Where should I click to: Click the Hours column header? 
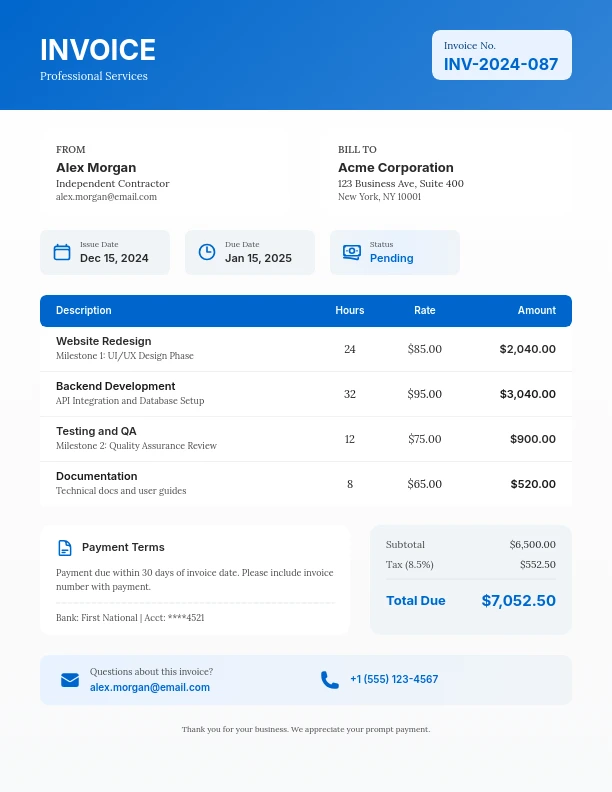350,311
